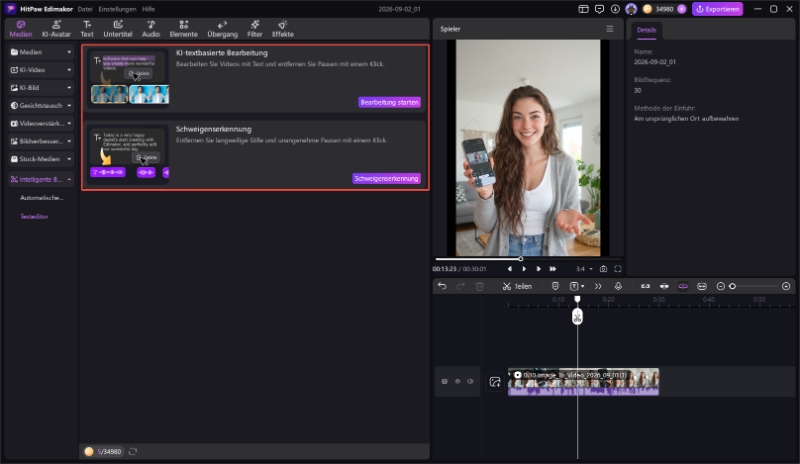
Task: Click the scissors split handle on playhead
Action: 577,317
